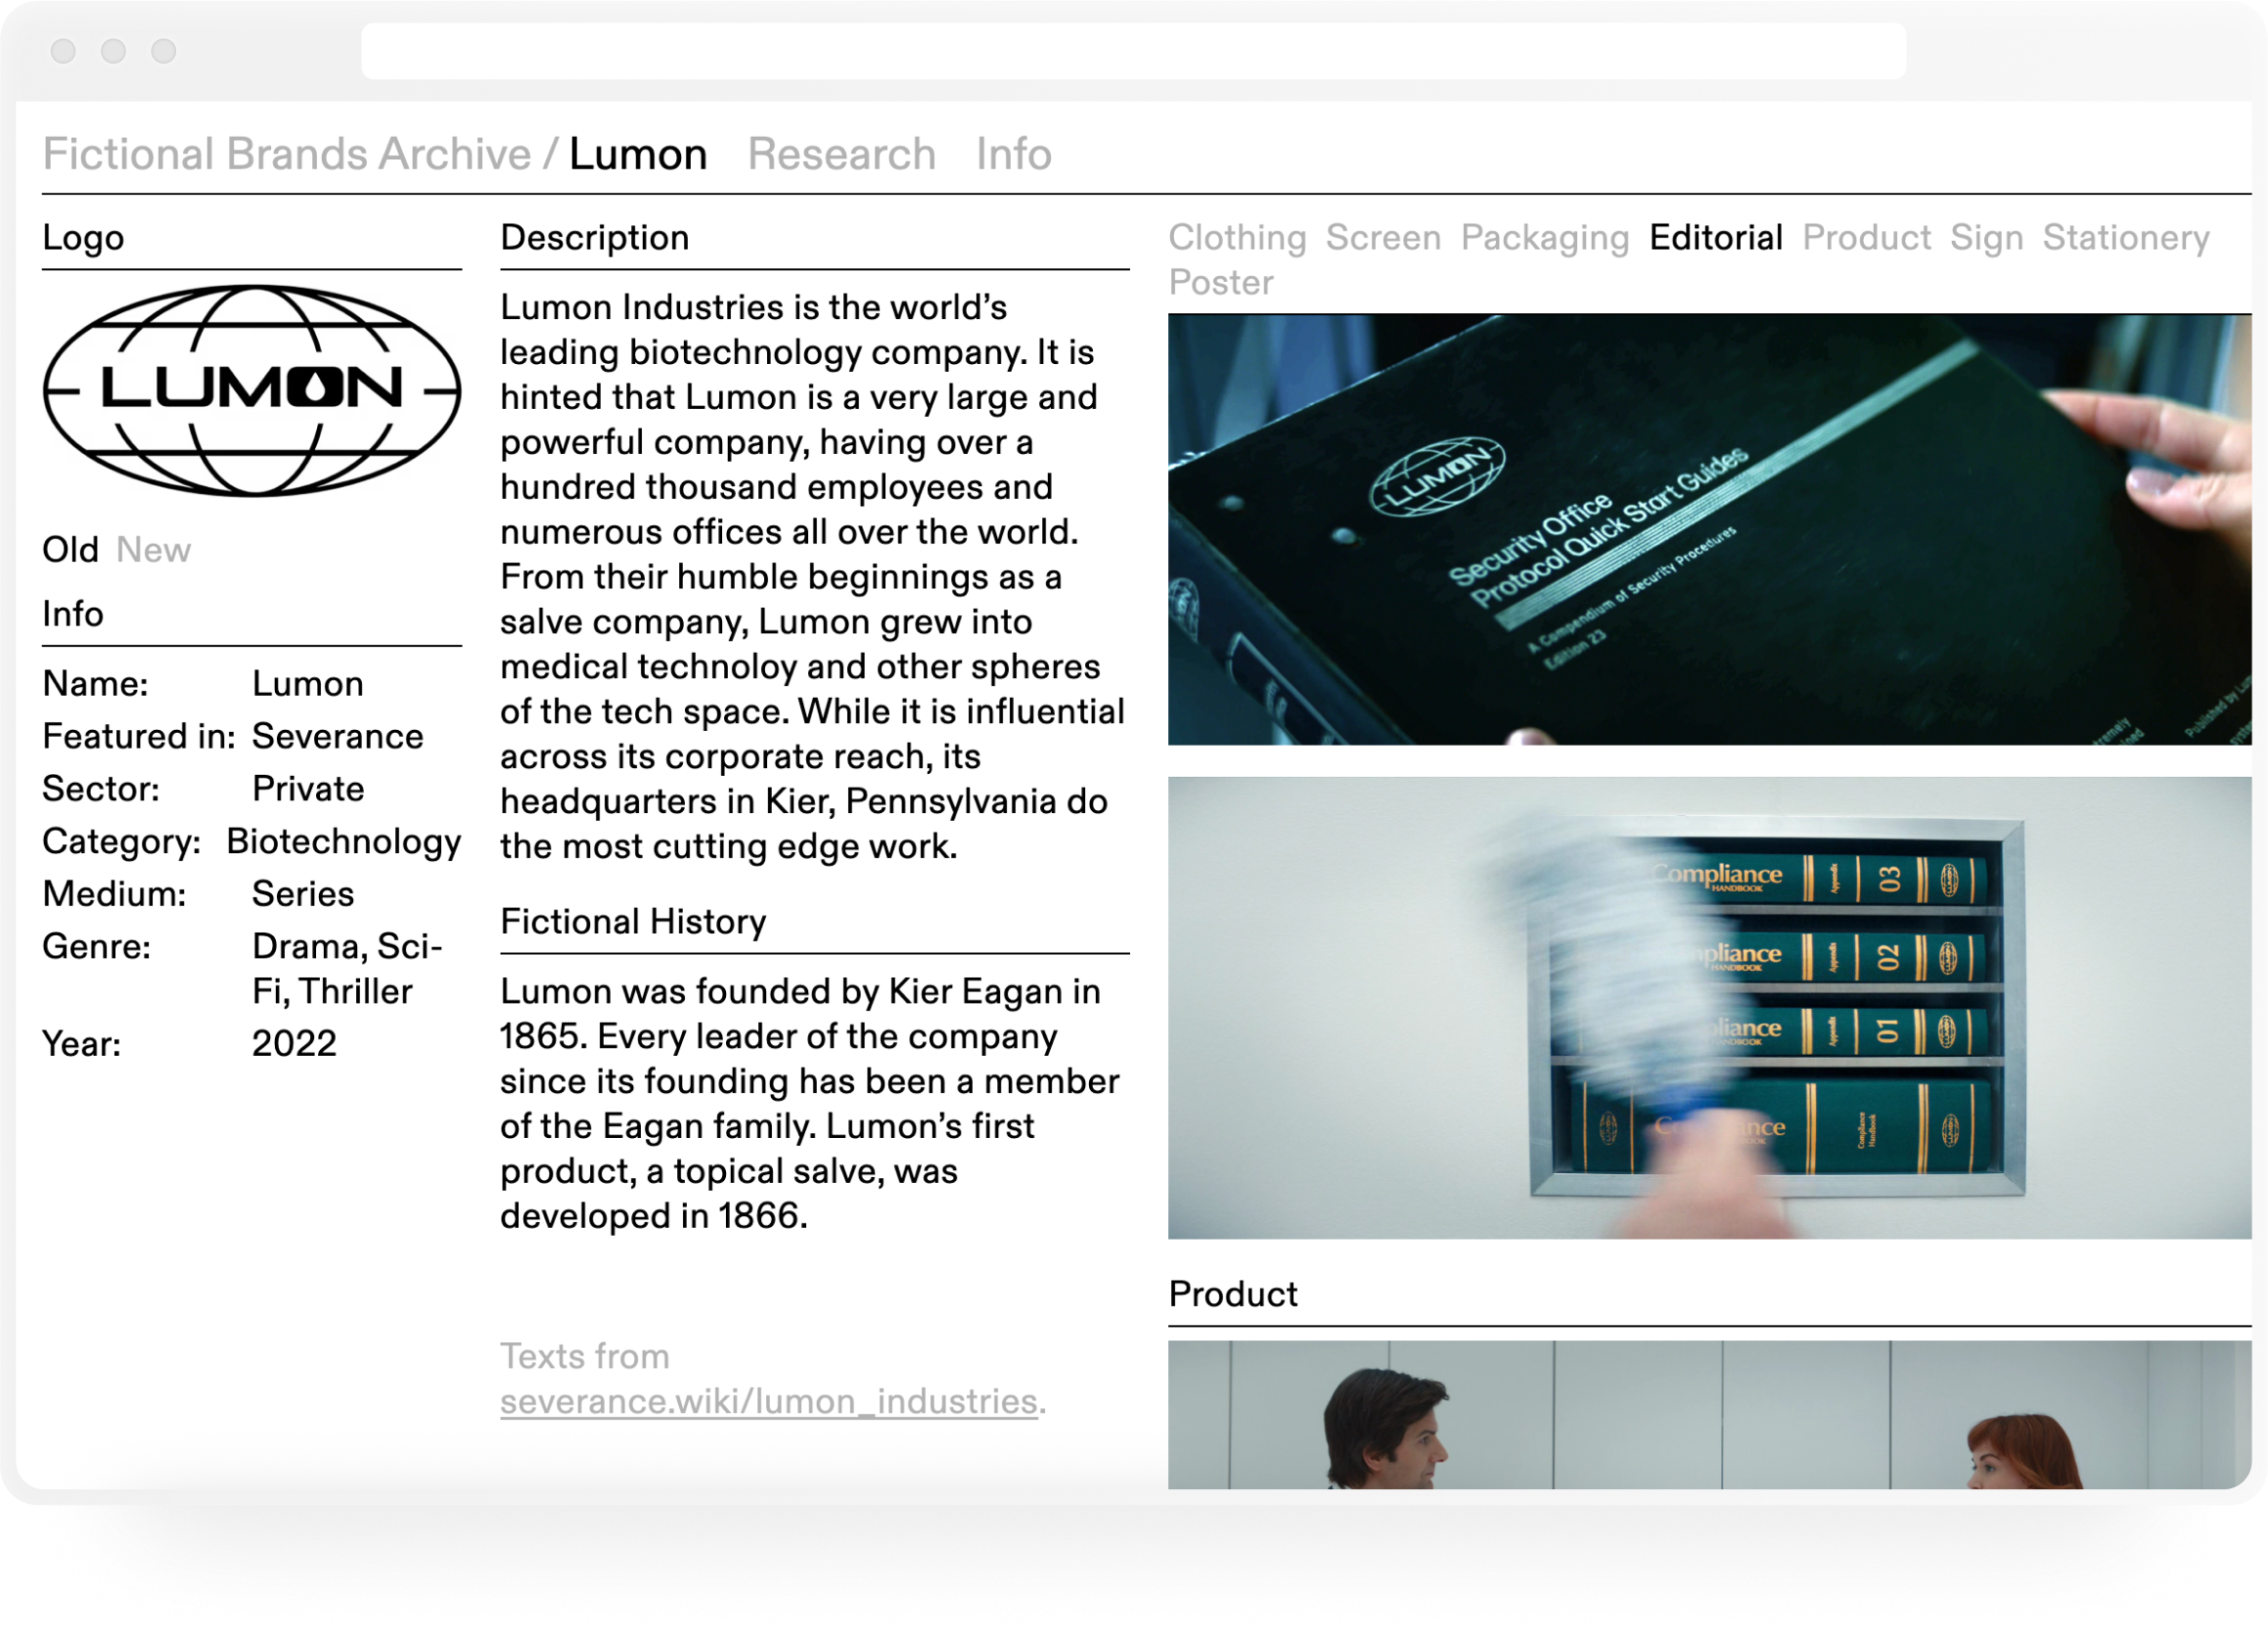Click the browser address bar
Screen dimensions: 2268x1637
pyautogui.click(x=1132, y=51)
